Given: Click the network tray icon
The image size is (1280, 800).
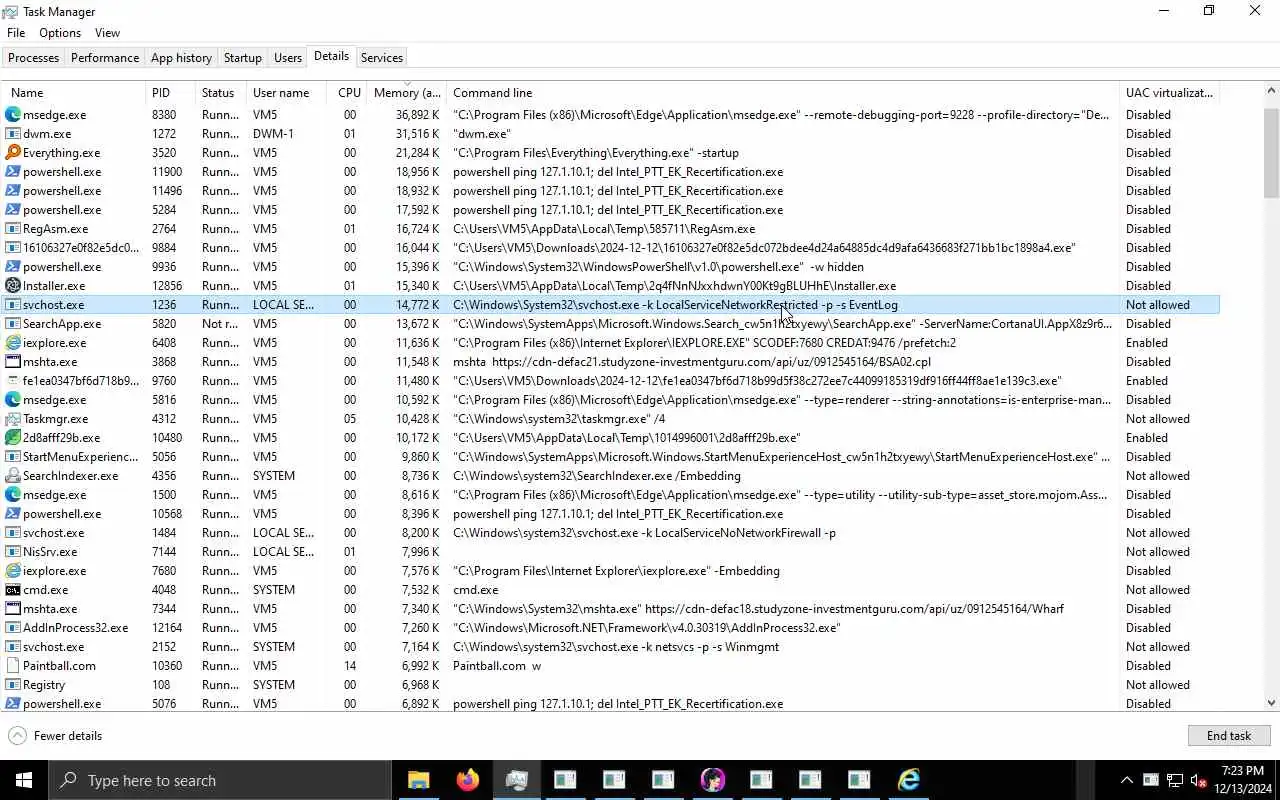Looking at the screenshot, I should coord(1174,780).
